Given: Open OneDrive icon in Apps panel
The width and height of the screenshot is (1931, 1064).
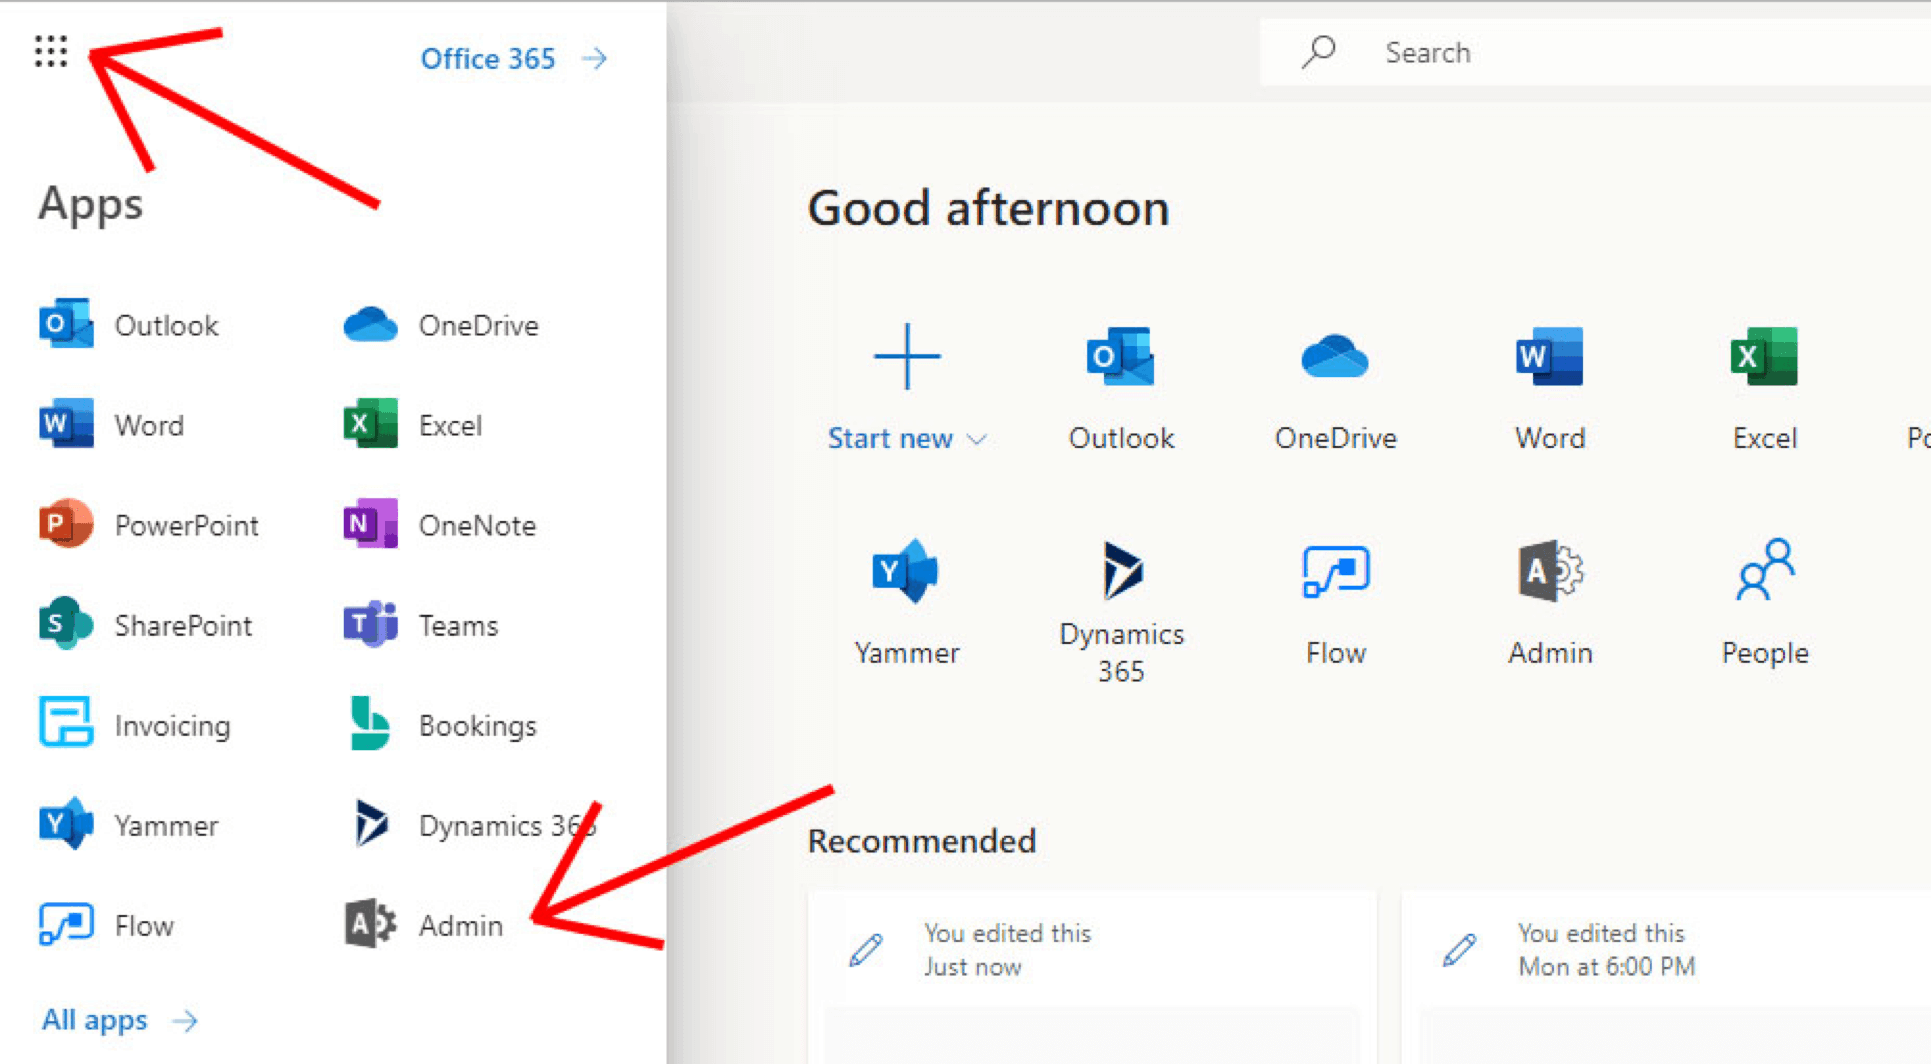Looking at the screenshot, I should (x=370, y=325).
